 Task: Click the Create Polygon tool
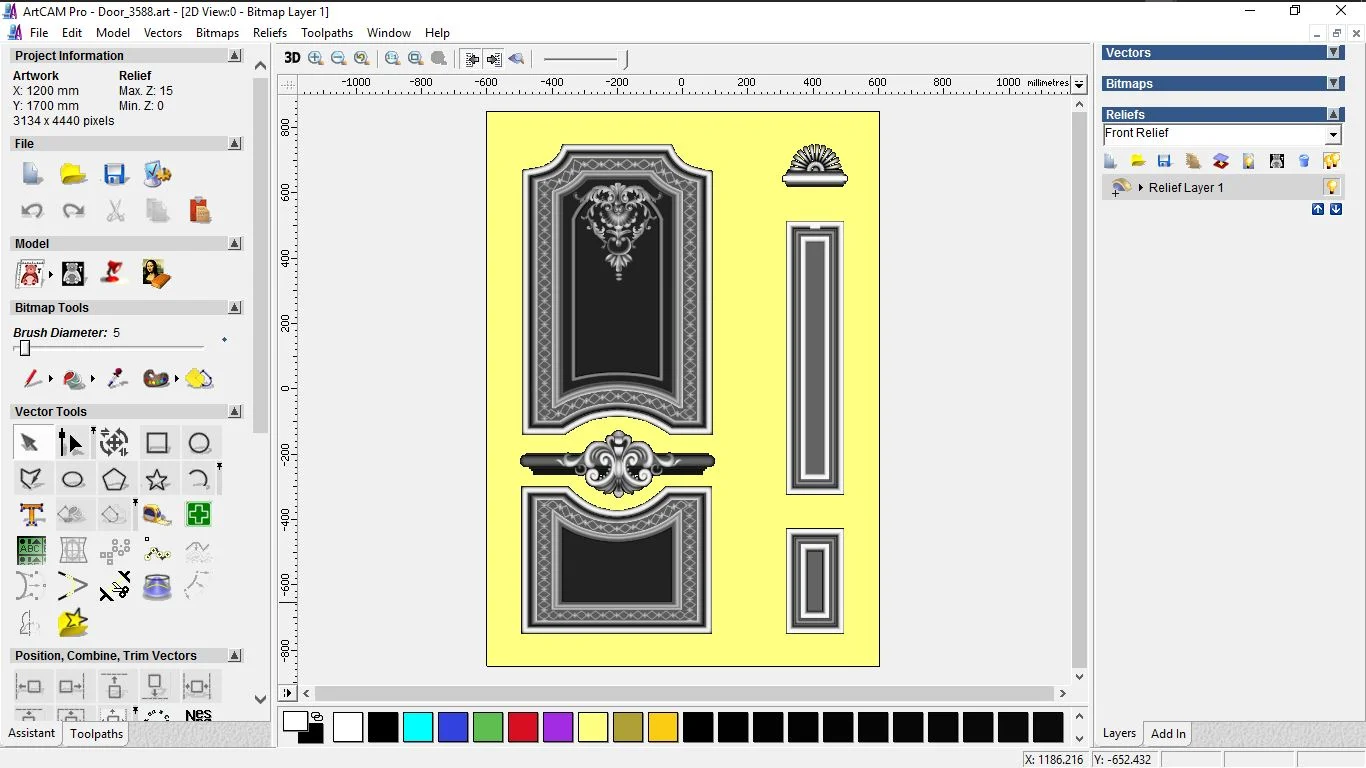114,479
